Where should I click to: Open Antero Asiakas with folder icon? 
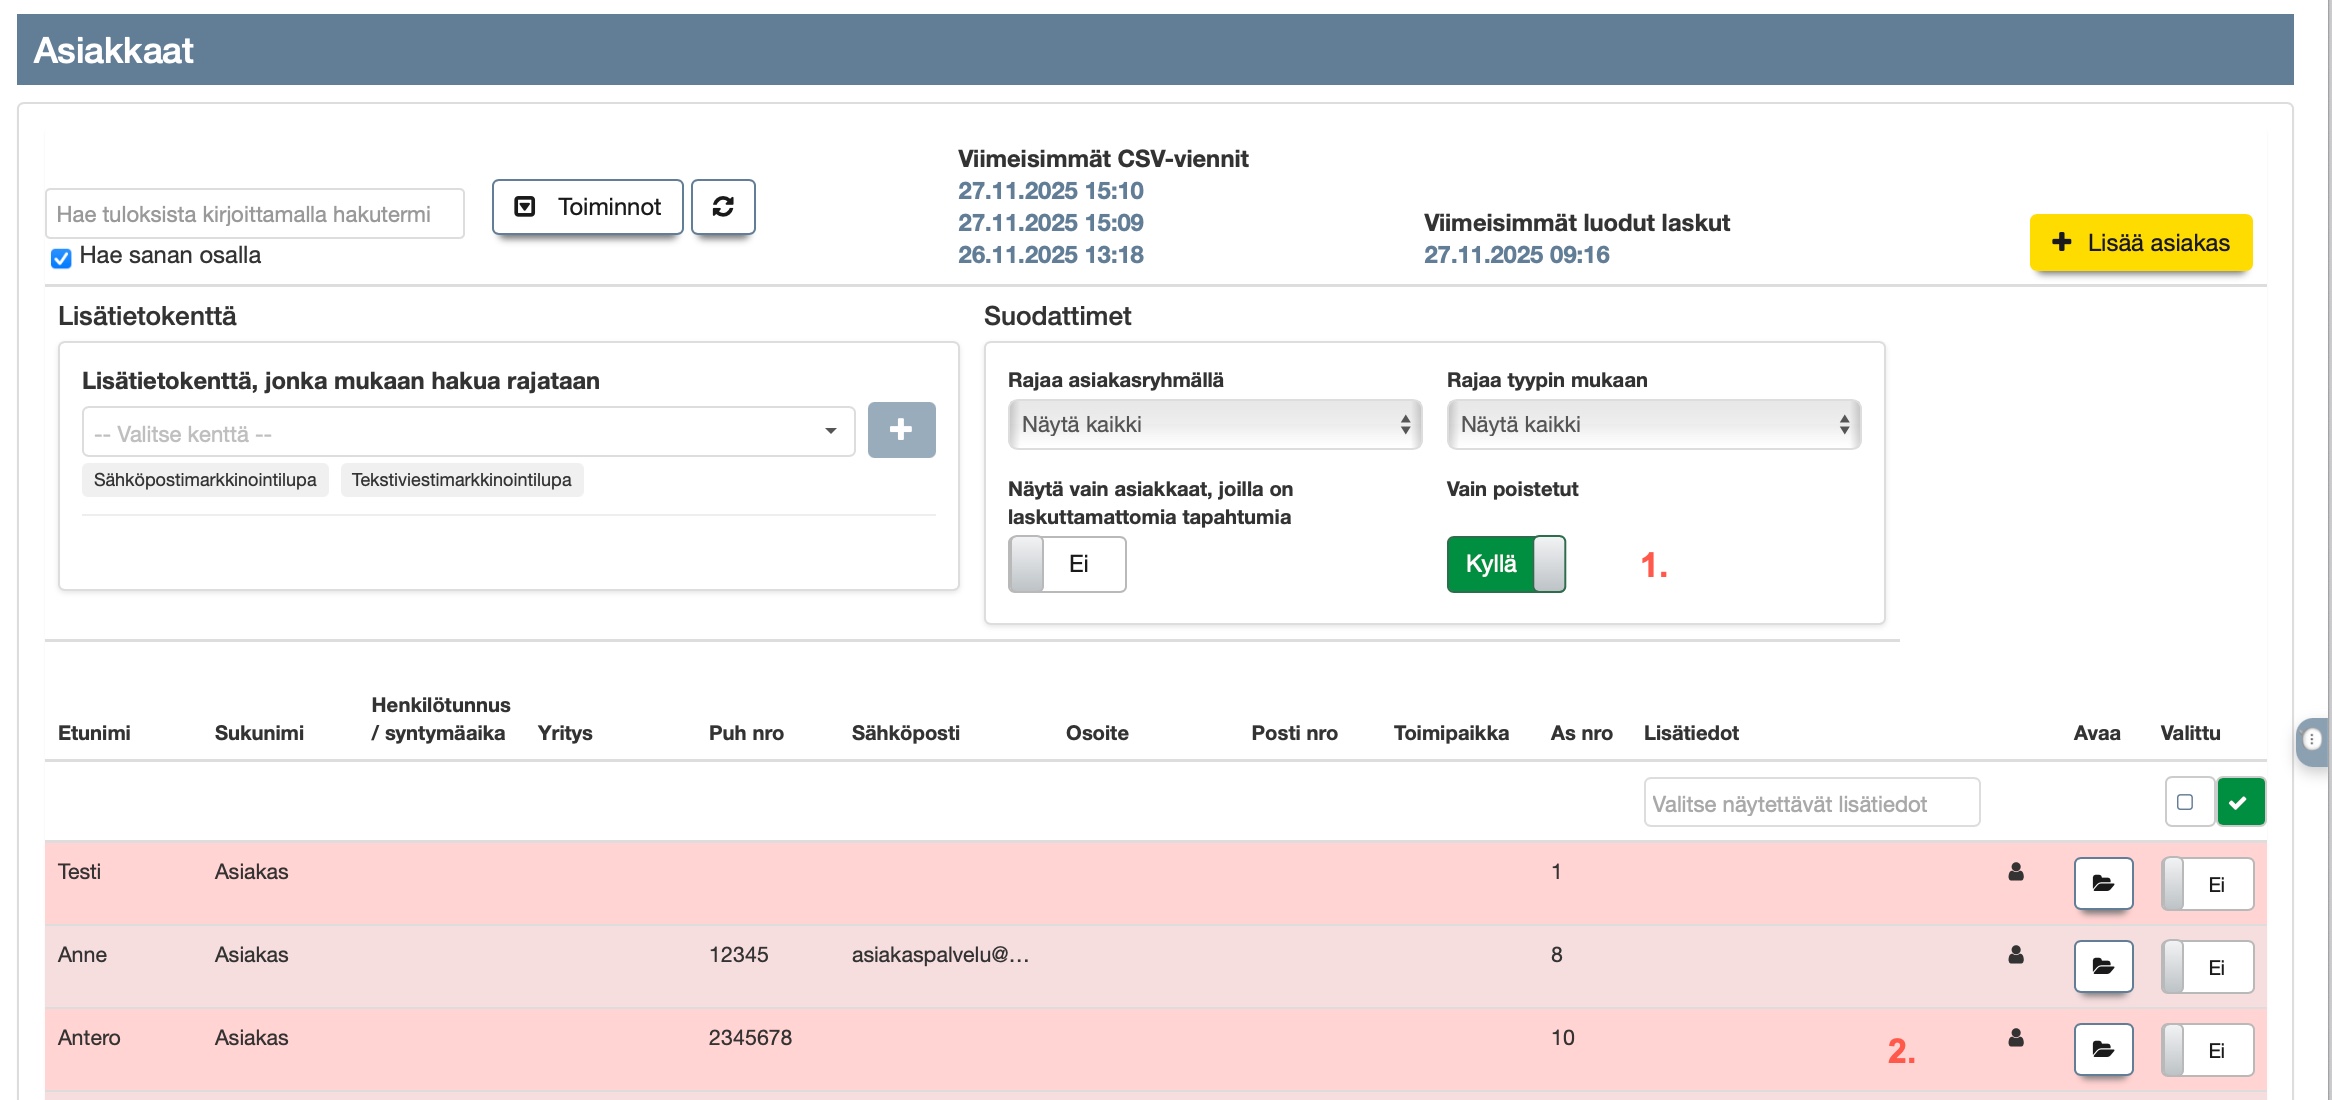click(2103, 1050)
